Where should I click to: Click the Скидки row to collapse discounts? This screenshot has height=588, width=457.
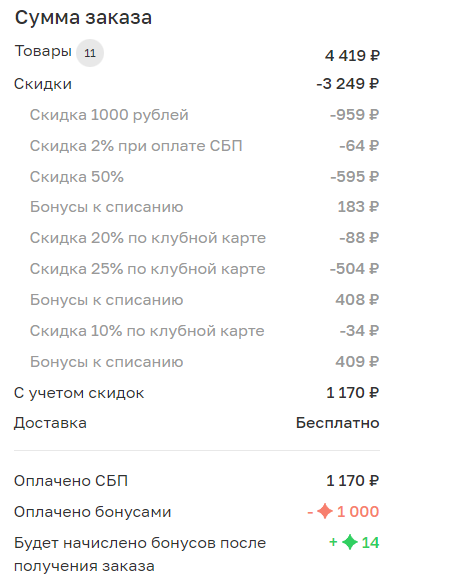click(x=197, y=84)
